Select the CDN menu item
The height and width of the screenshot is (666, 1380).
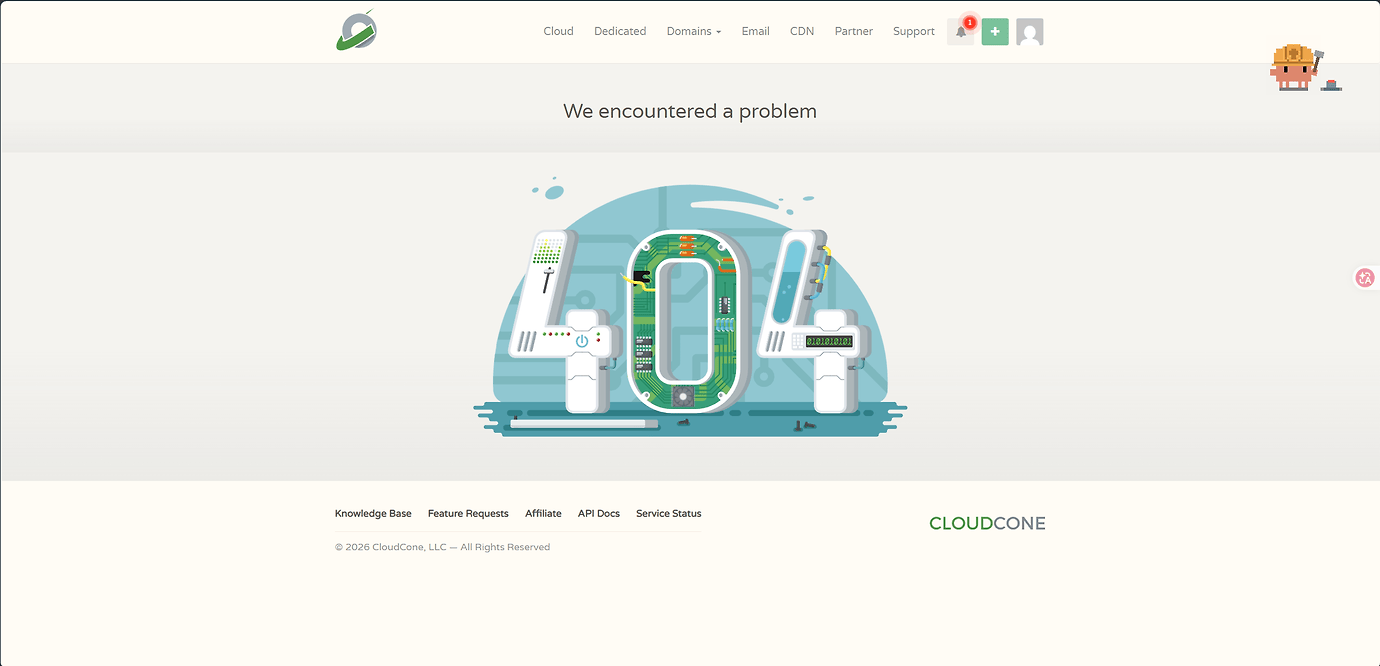pos(802,31)
